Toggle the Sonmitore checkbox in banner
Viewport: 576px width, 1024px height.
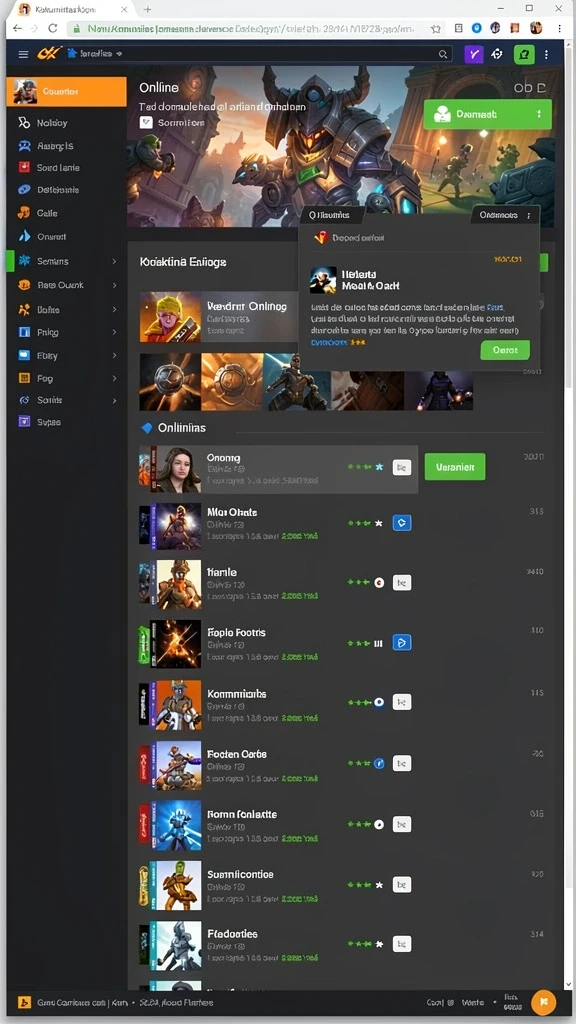click(x=146, y=122)
